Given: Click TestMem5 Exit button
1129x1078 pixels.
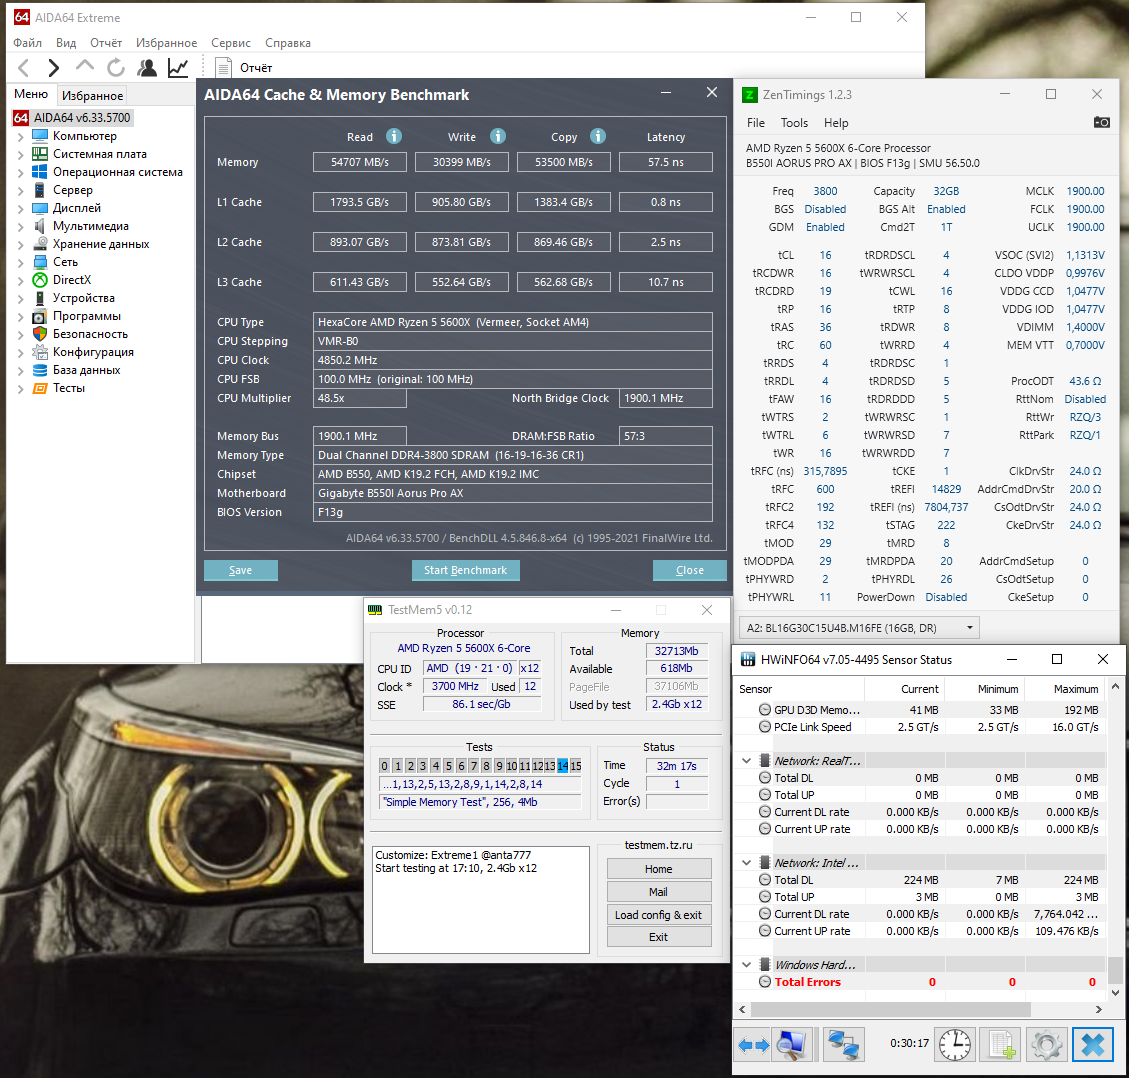Looking at the screenshot, I should [659, 937].
